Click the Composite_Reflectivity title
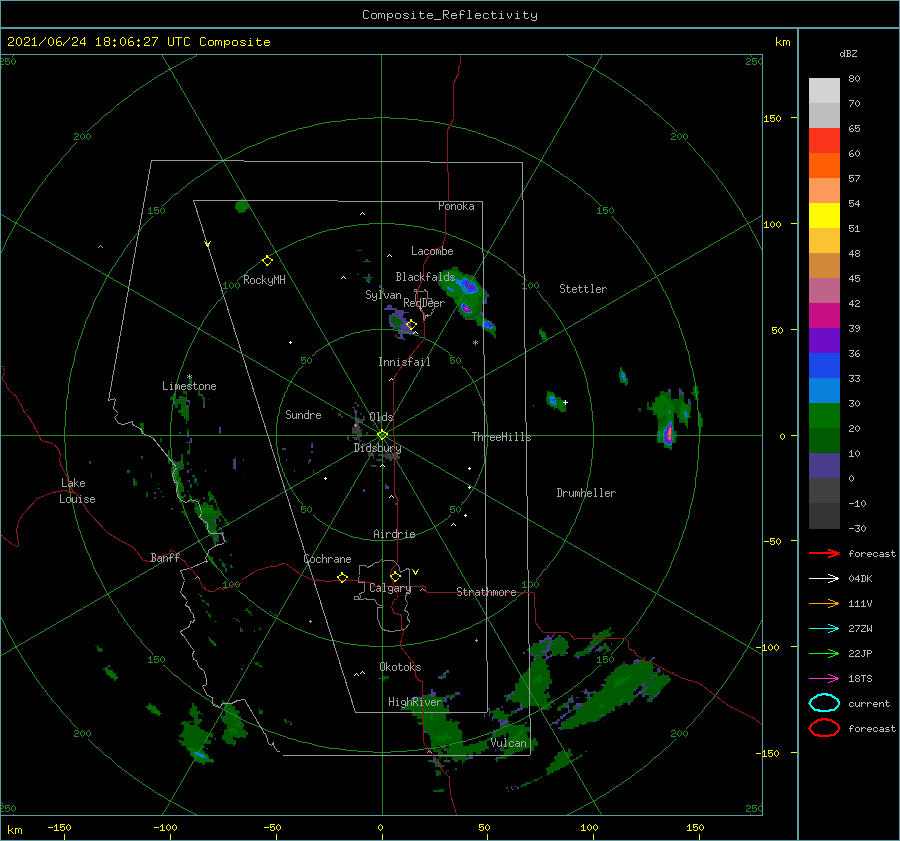900x841 pixels. tap(449, 15)
